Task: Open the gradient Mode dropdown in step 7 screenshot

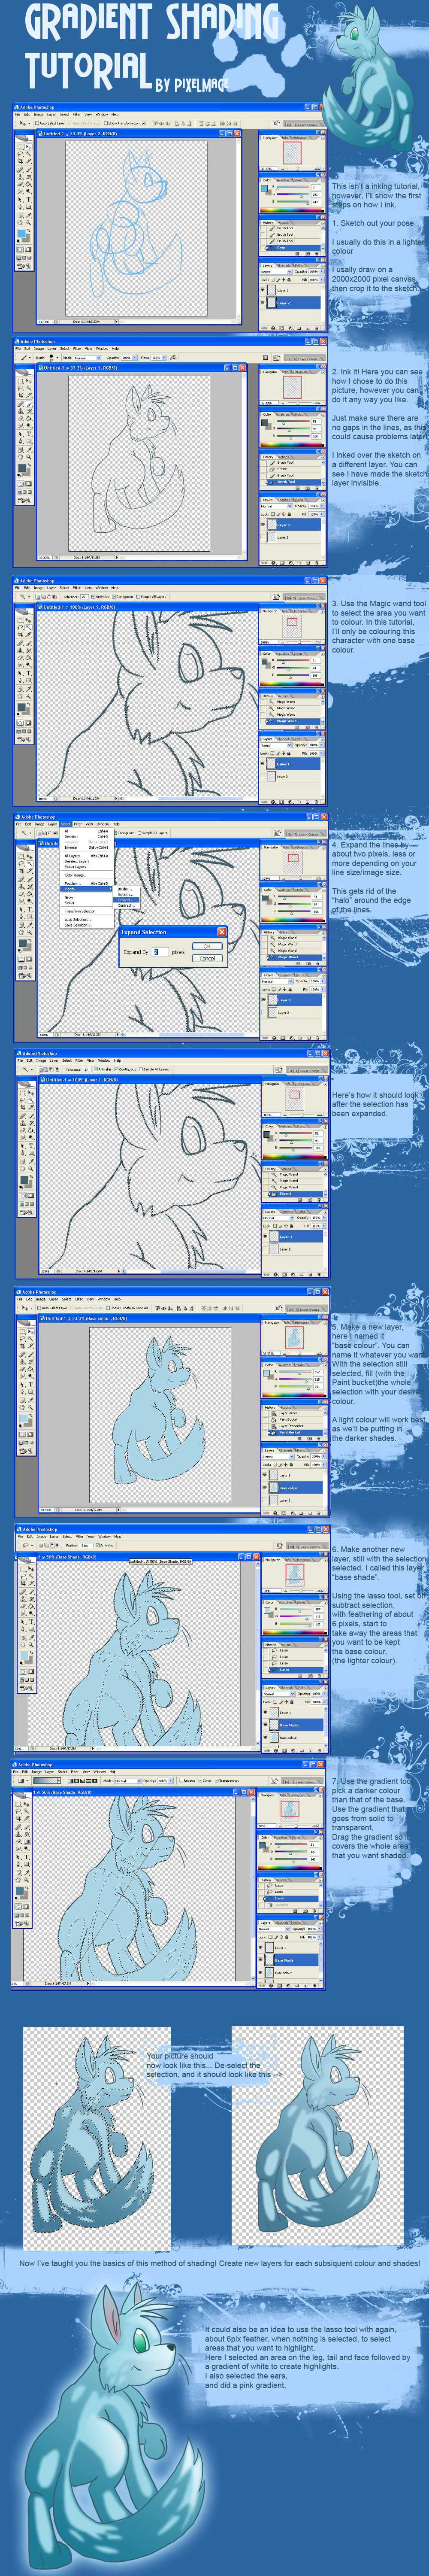Action: pos(128,1781)
